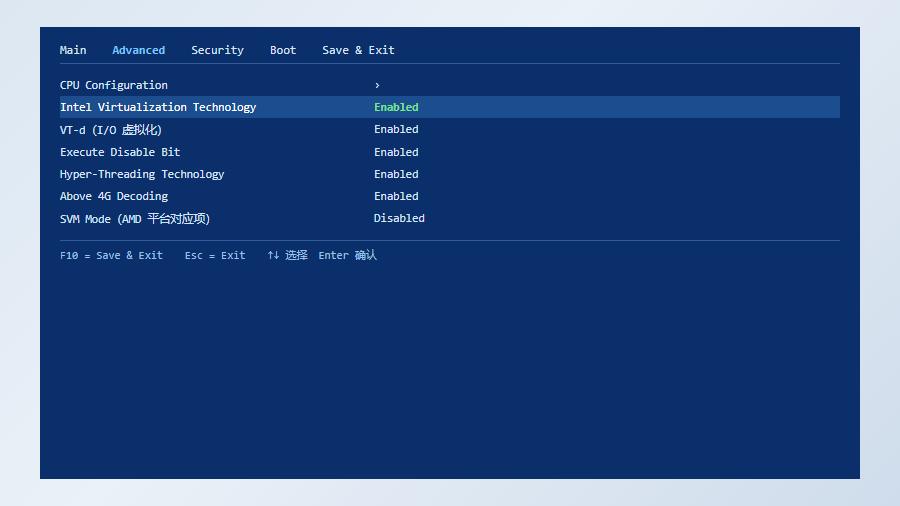This screenshot has width=900, height=506.
Task: Open the Security tab
Action: tap(217, 50)
